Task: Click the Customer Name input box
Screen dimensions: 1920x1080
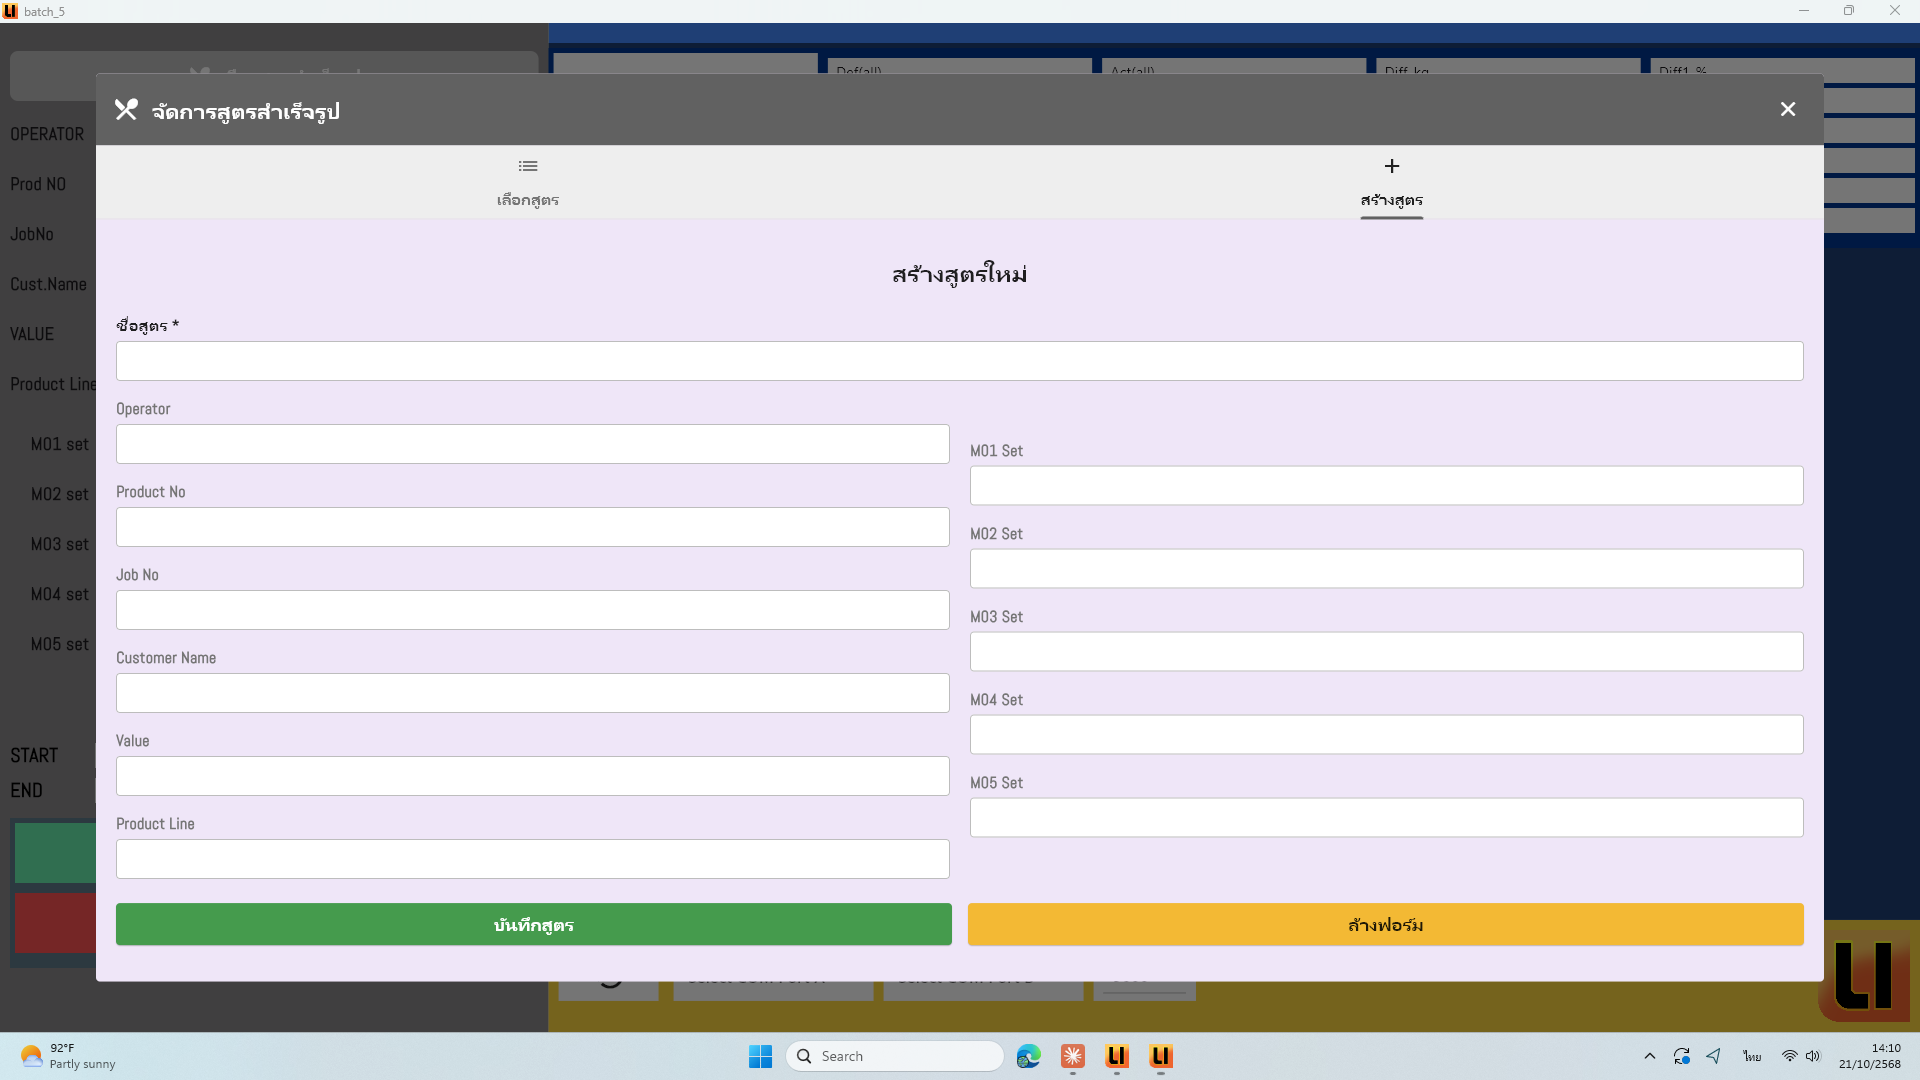Action: pyautogui.click(x=532, y=693)
